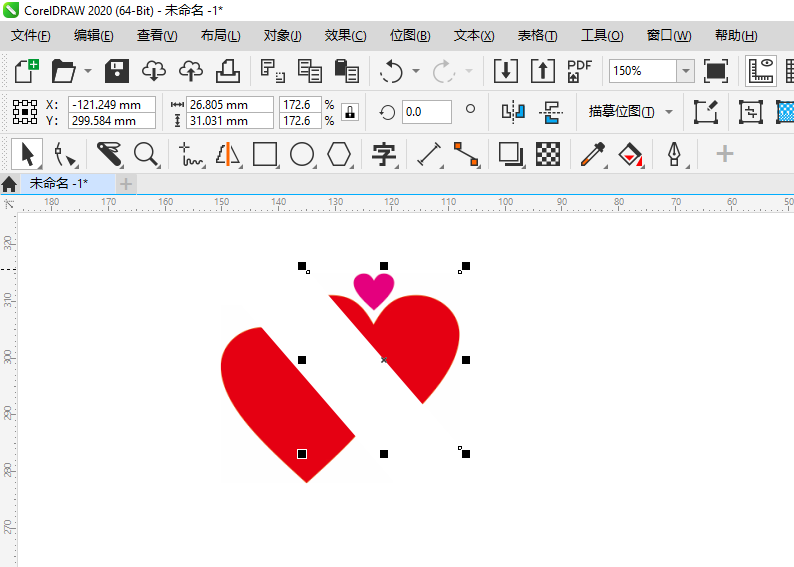Select the Zoom magnifier tool

coord(146,154)
